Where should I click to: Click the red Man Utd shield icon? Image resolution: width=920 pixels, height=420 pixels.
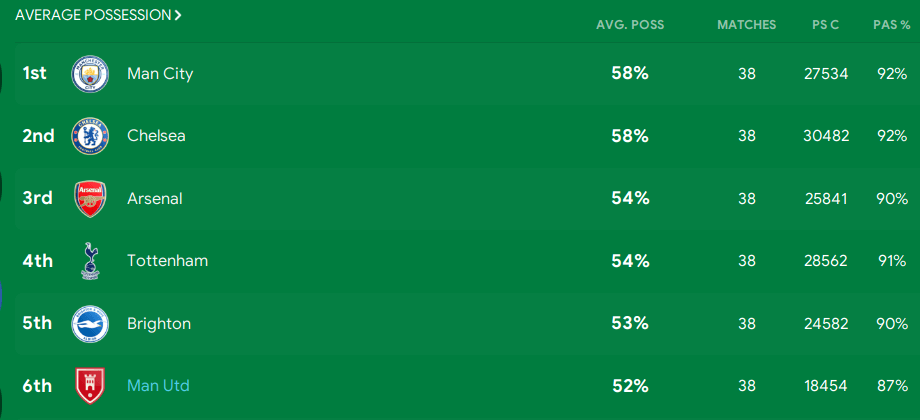pyautogui.click(x=90, y=386)
